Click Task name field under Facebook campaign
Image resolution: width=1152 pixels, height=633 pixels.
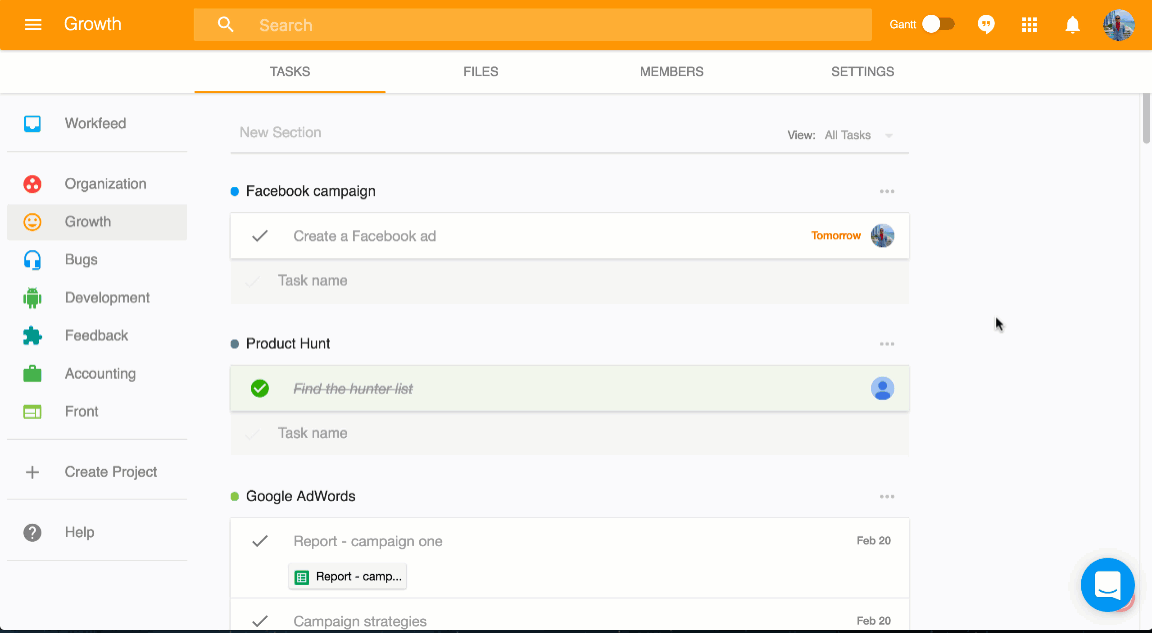tap(569, 281)
